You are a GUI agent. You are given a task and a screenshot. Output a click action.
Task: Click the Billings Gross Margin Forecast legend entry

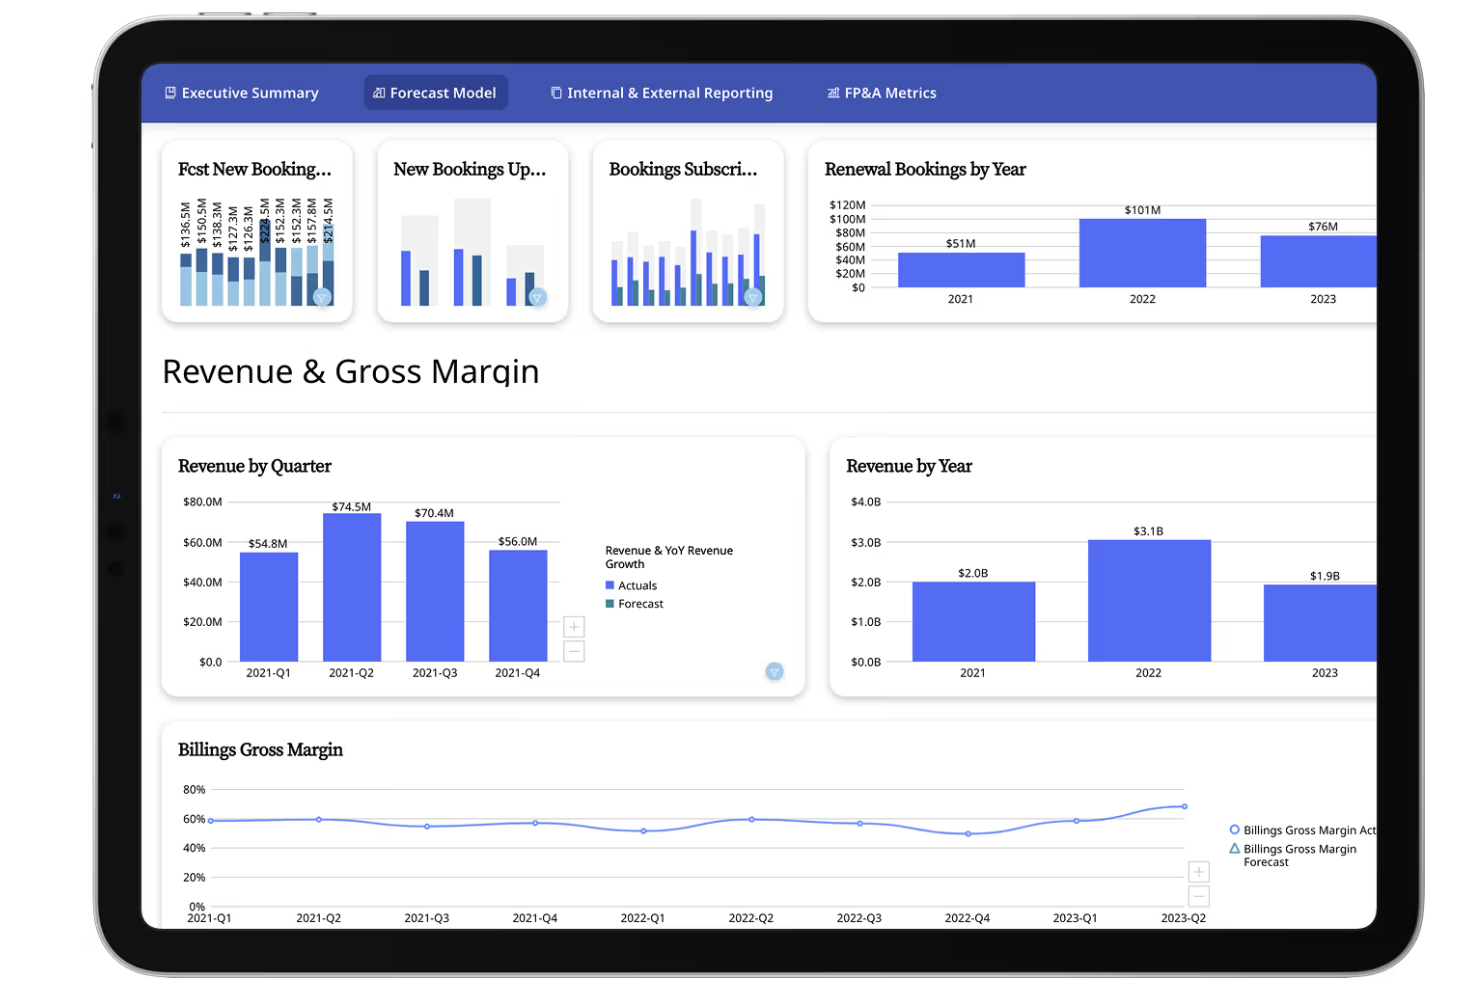[1299, 855]
